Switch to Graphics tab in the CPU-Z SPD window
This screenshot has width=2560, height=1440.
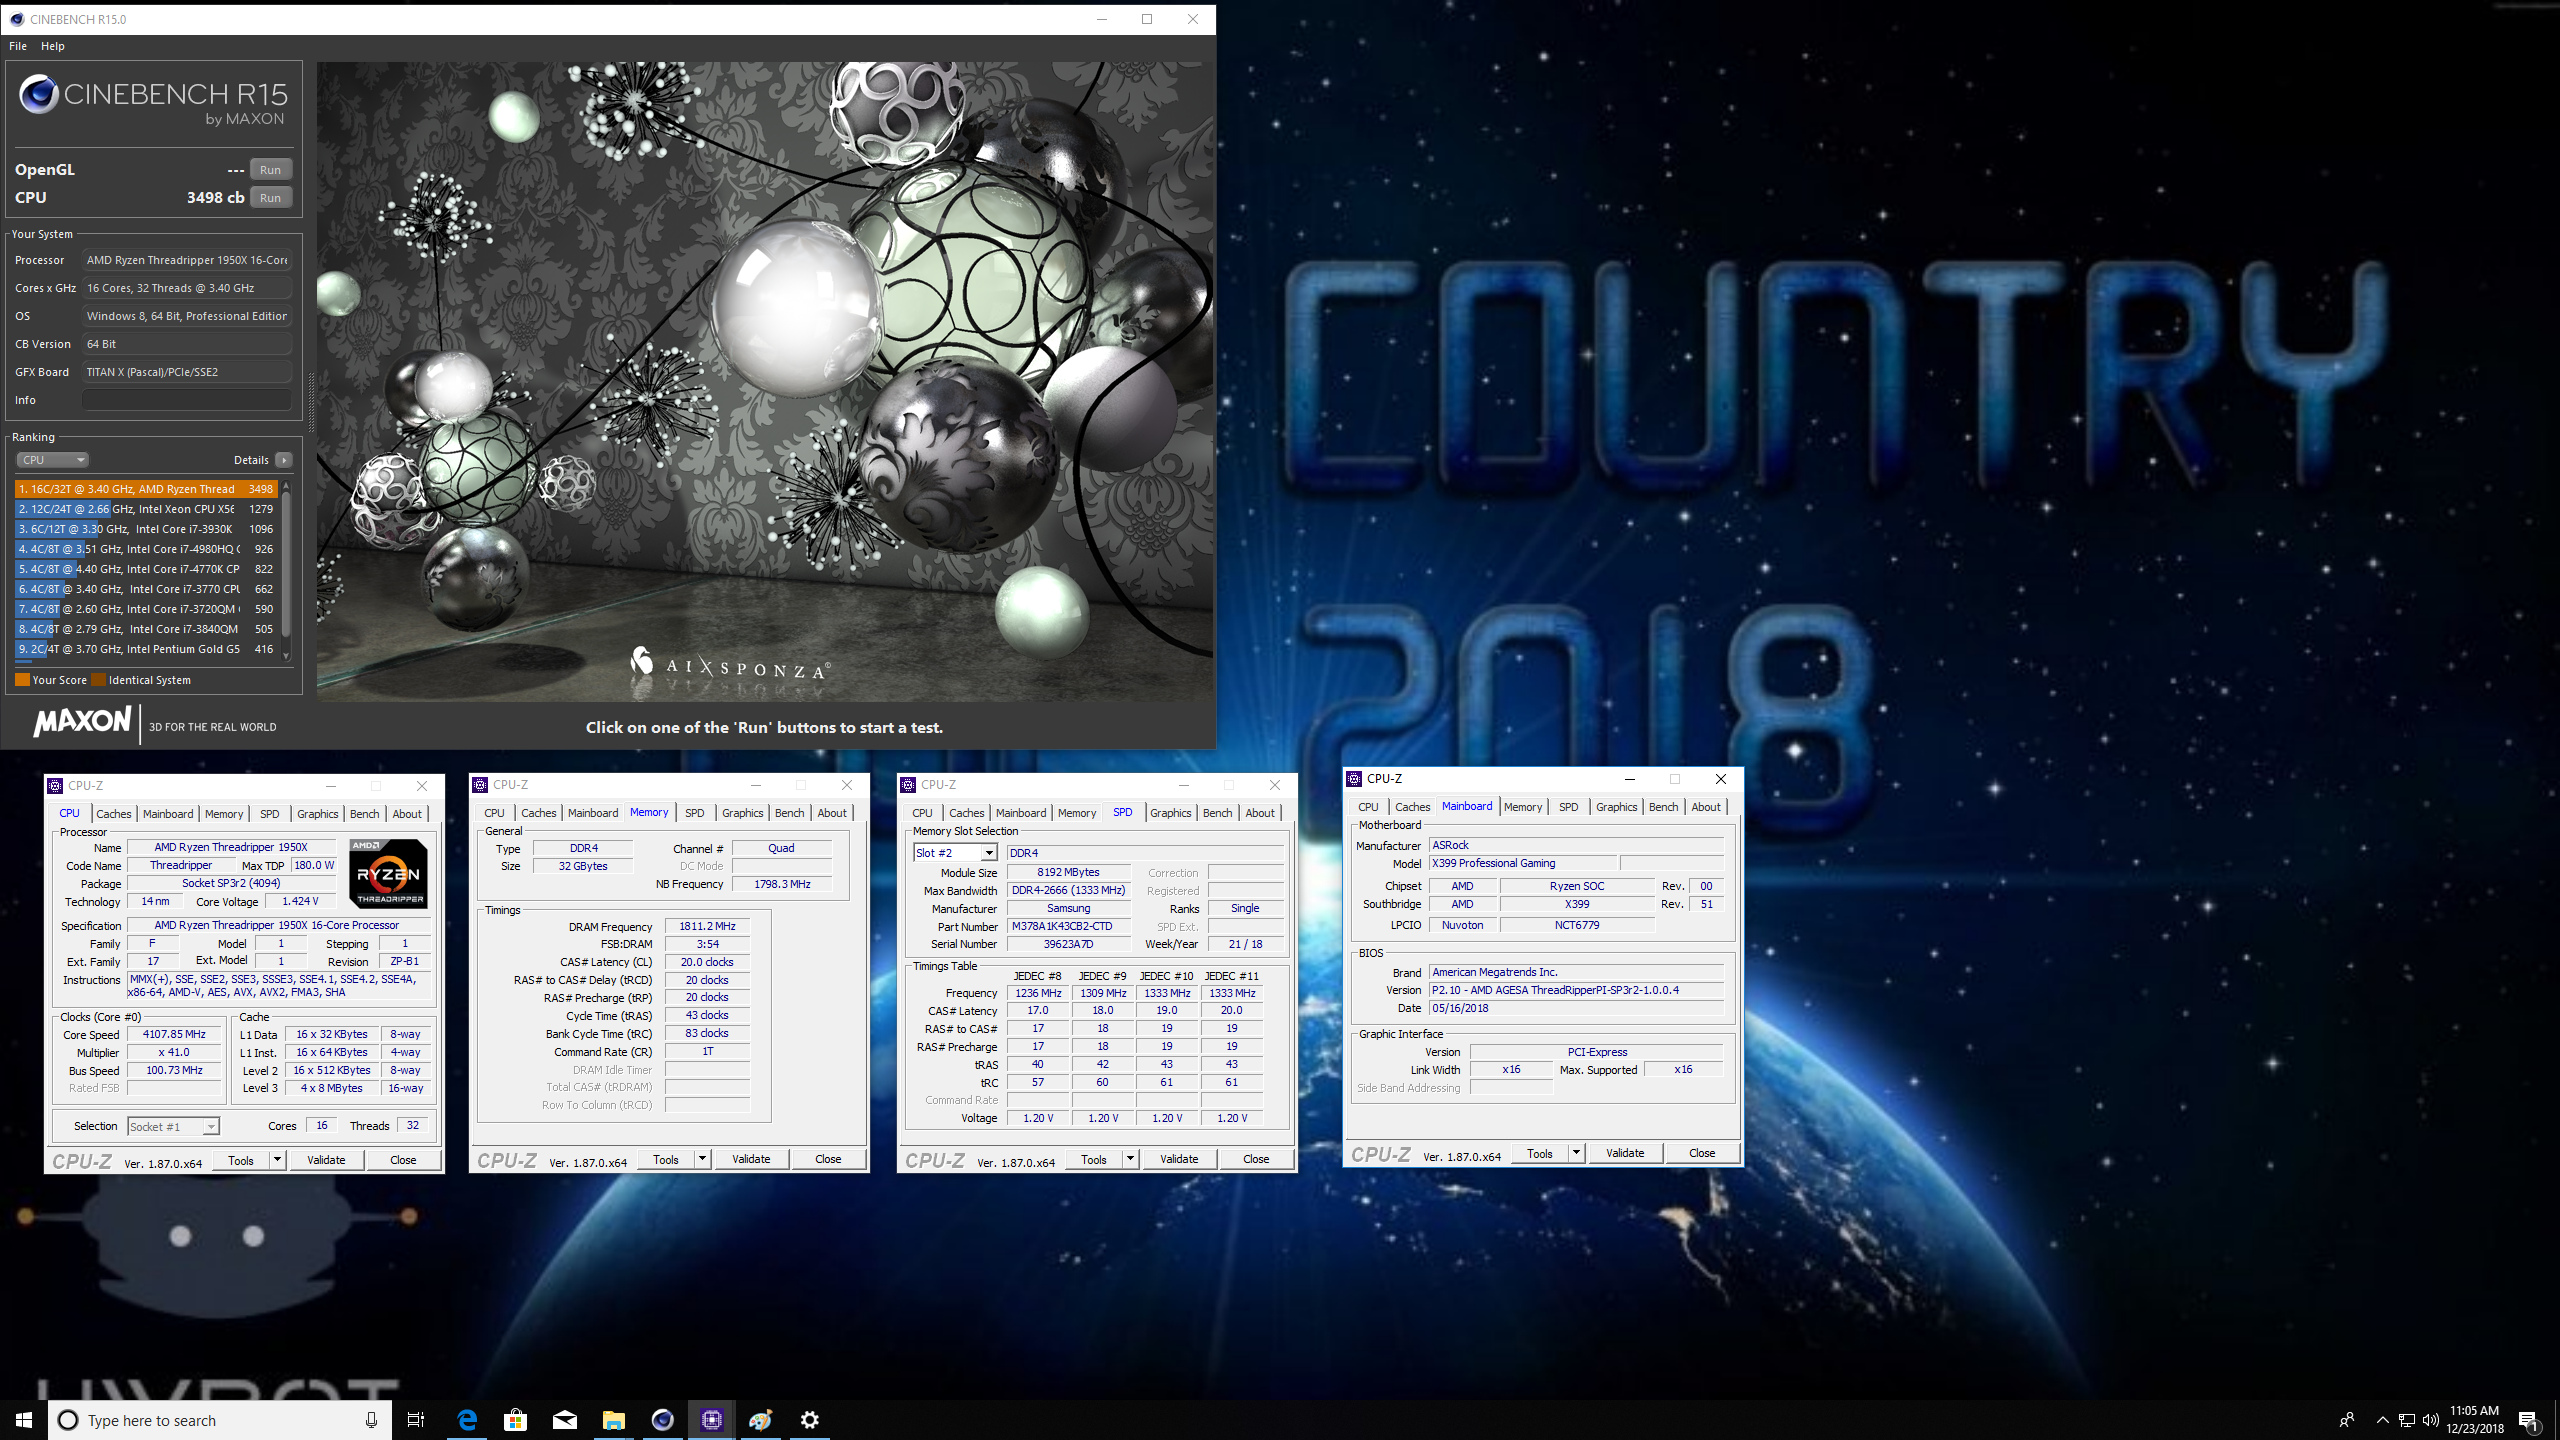pos(1170,813)
